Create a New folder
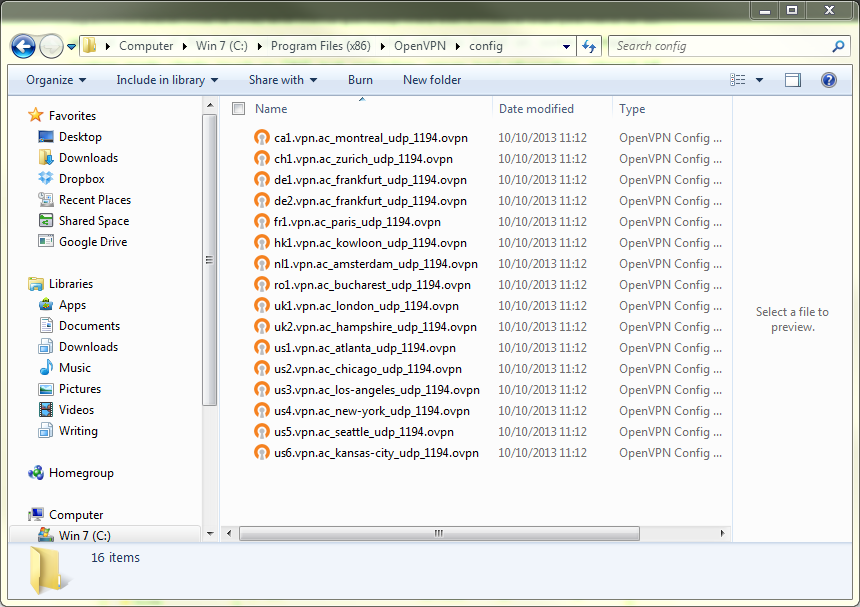The width and height of the screenshot is (860, 607). tap(432, 80)
